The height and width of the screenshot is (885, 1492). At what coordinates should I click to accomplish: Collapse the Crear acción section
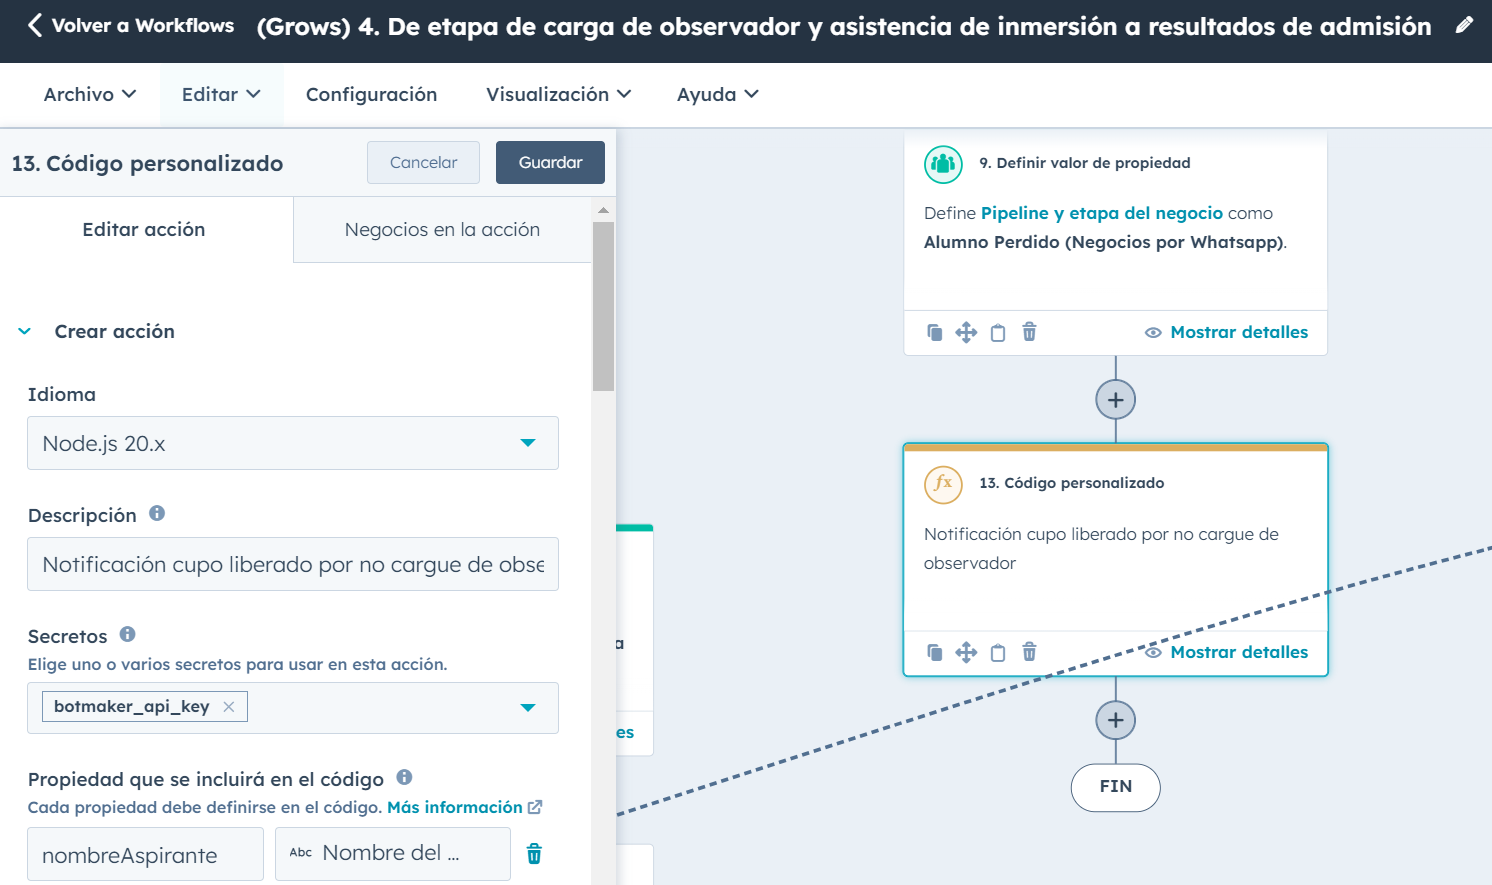click(25, 331)
